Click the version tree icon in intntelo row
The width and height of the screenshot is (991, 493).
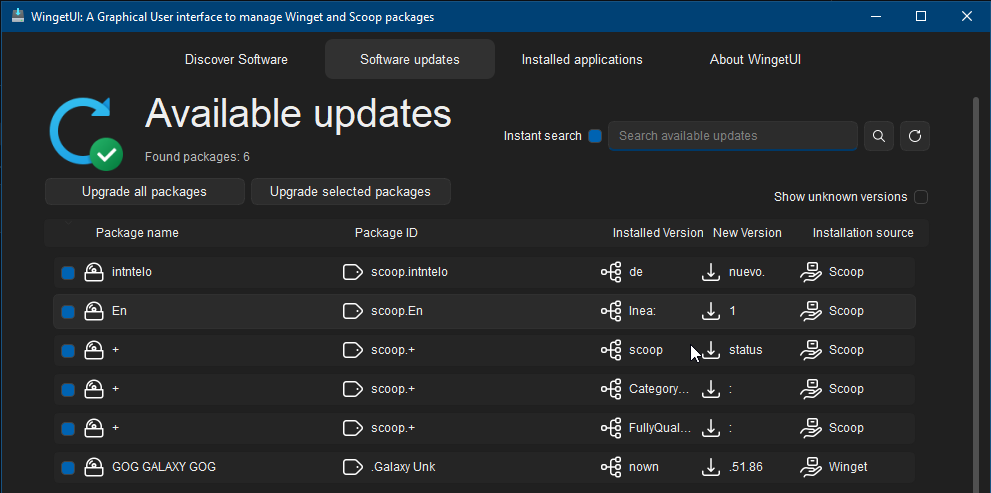(x=611, y=272)
